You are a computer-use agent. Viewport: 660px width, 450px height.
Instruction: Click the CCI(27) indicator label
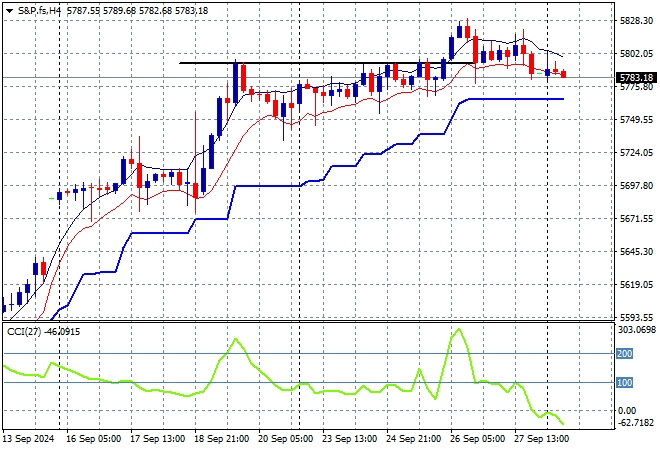[x=24, y=332]
